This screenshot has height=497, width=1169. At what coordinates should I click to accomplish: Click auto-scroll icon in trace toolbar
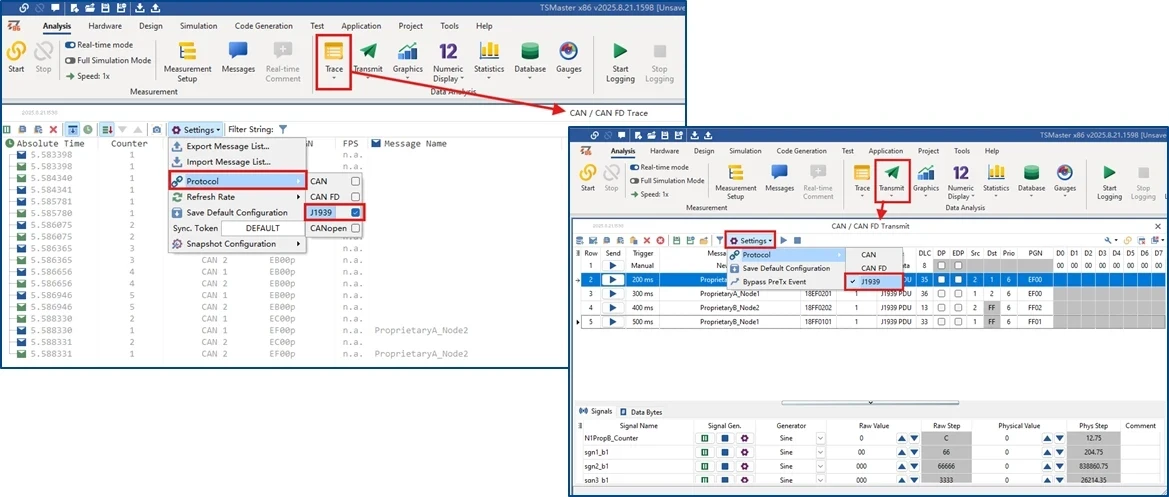(107, 130)
